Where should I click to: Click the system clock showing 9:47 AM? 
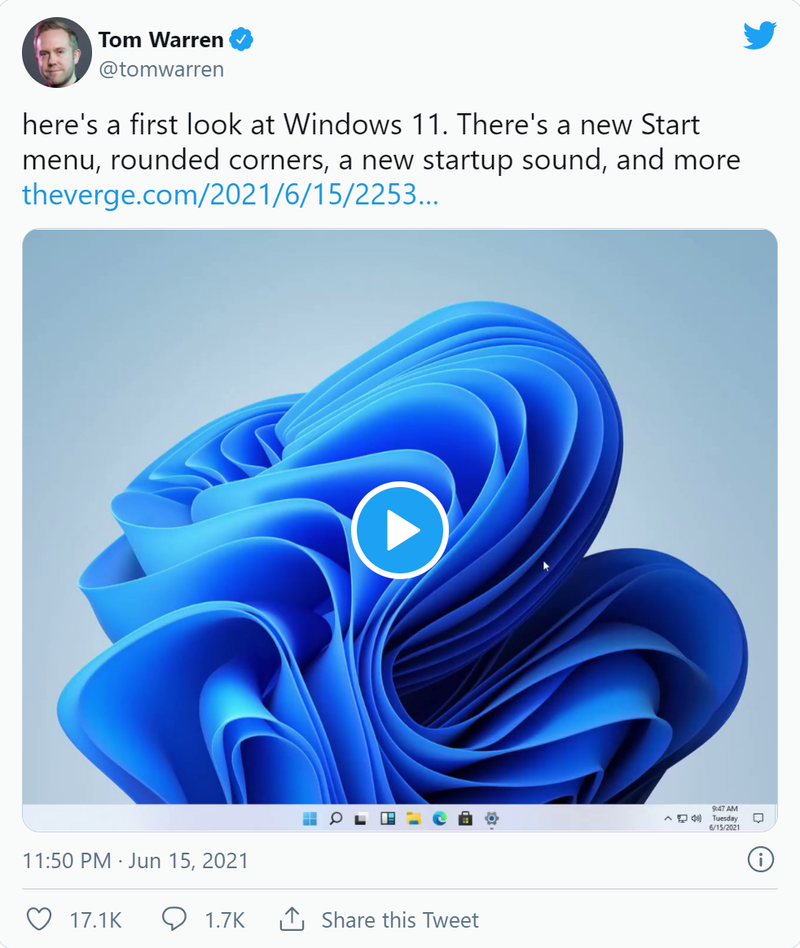coord(725,818)
